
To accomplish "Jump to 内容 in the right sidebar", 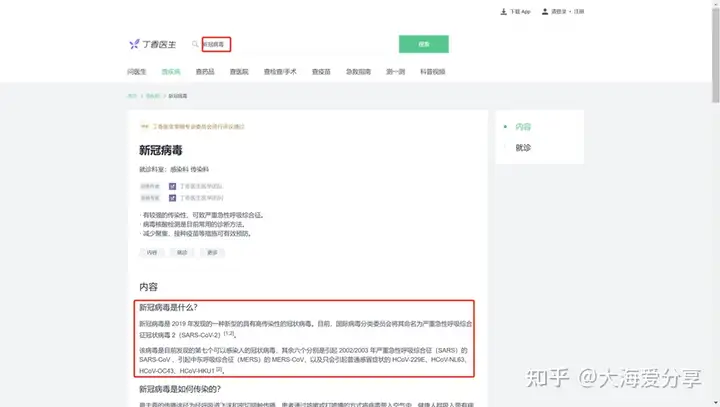I will tap(523, 127).
